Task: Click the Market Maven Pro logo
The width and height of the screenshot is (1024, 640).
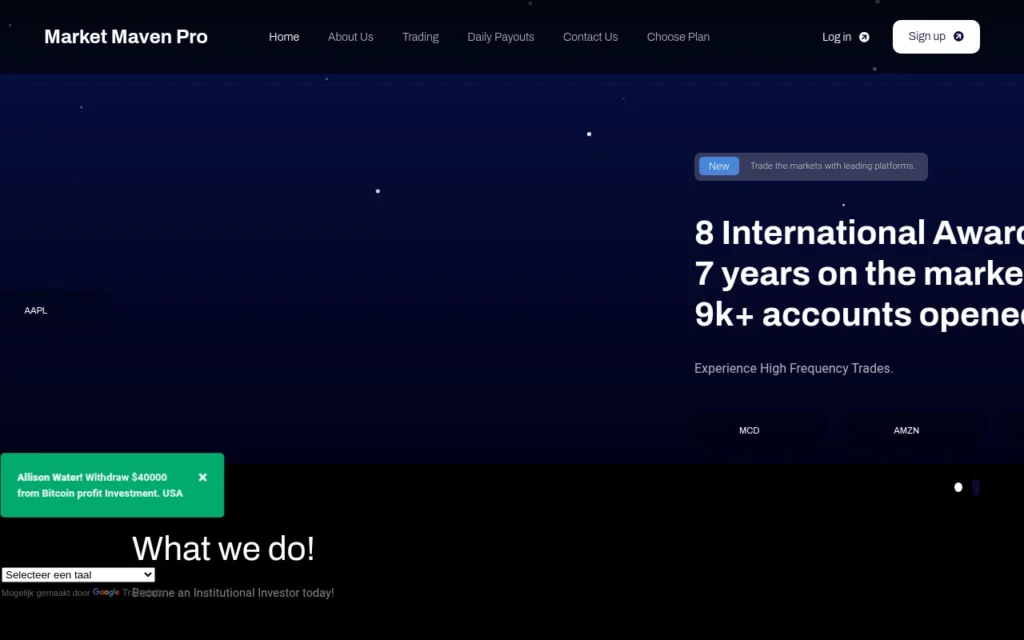Action: (125, 36)
